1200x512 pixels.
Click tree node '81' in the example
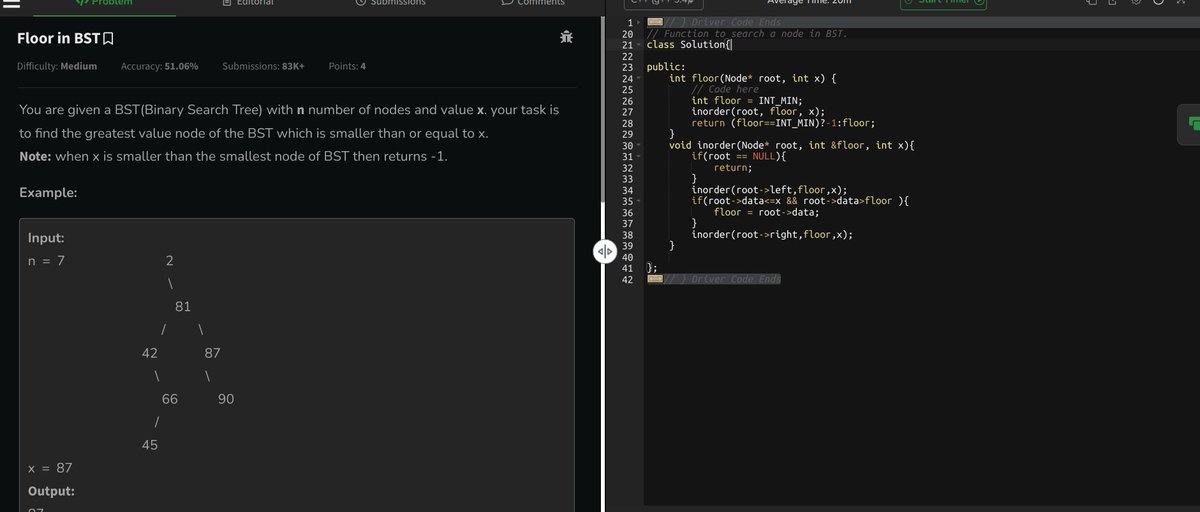tap(183, 306)
